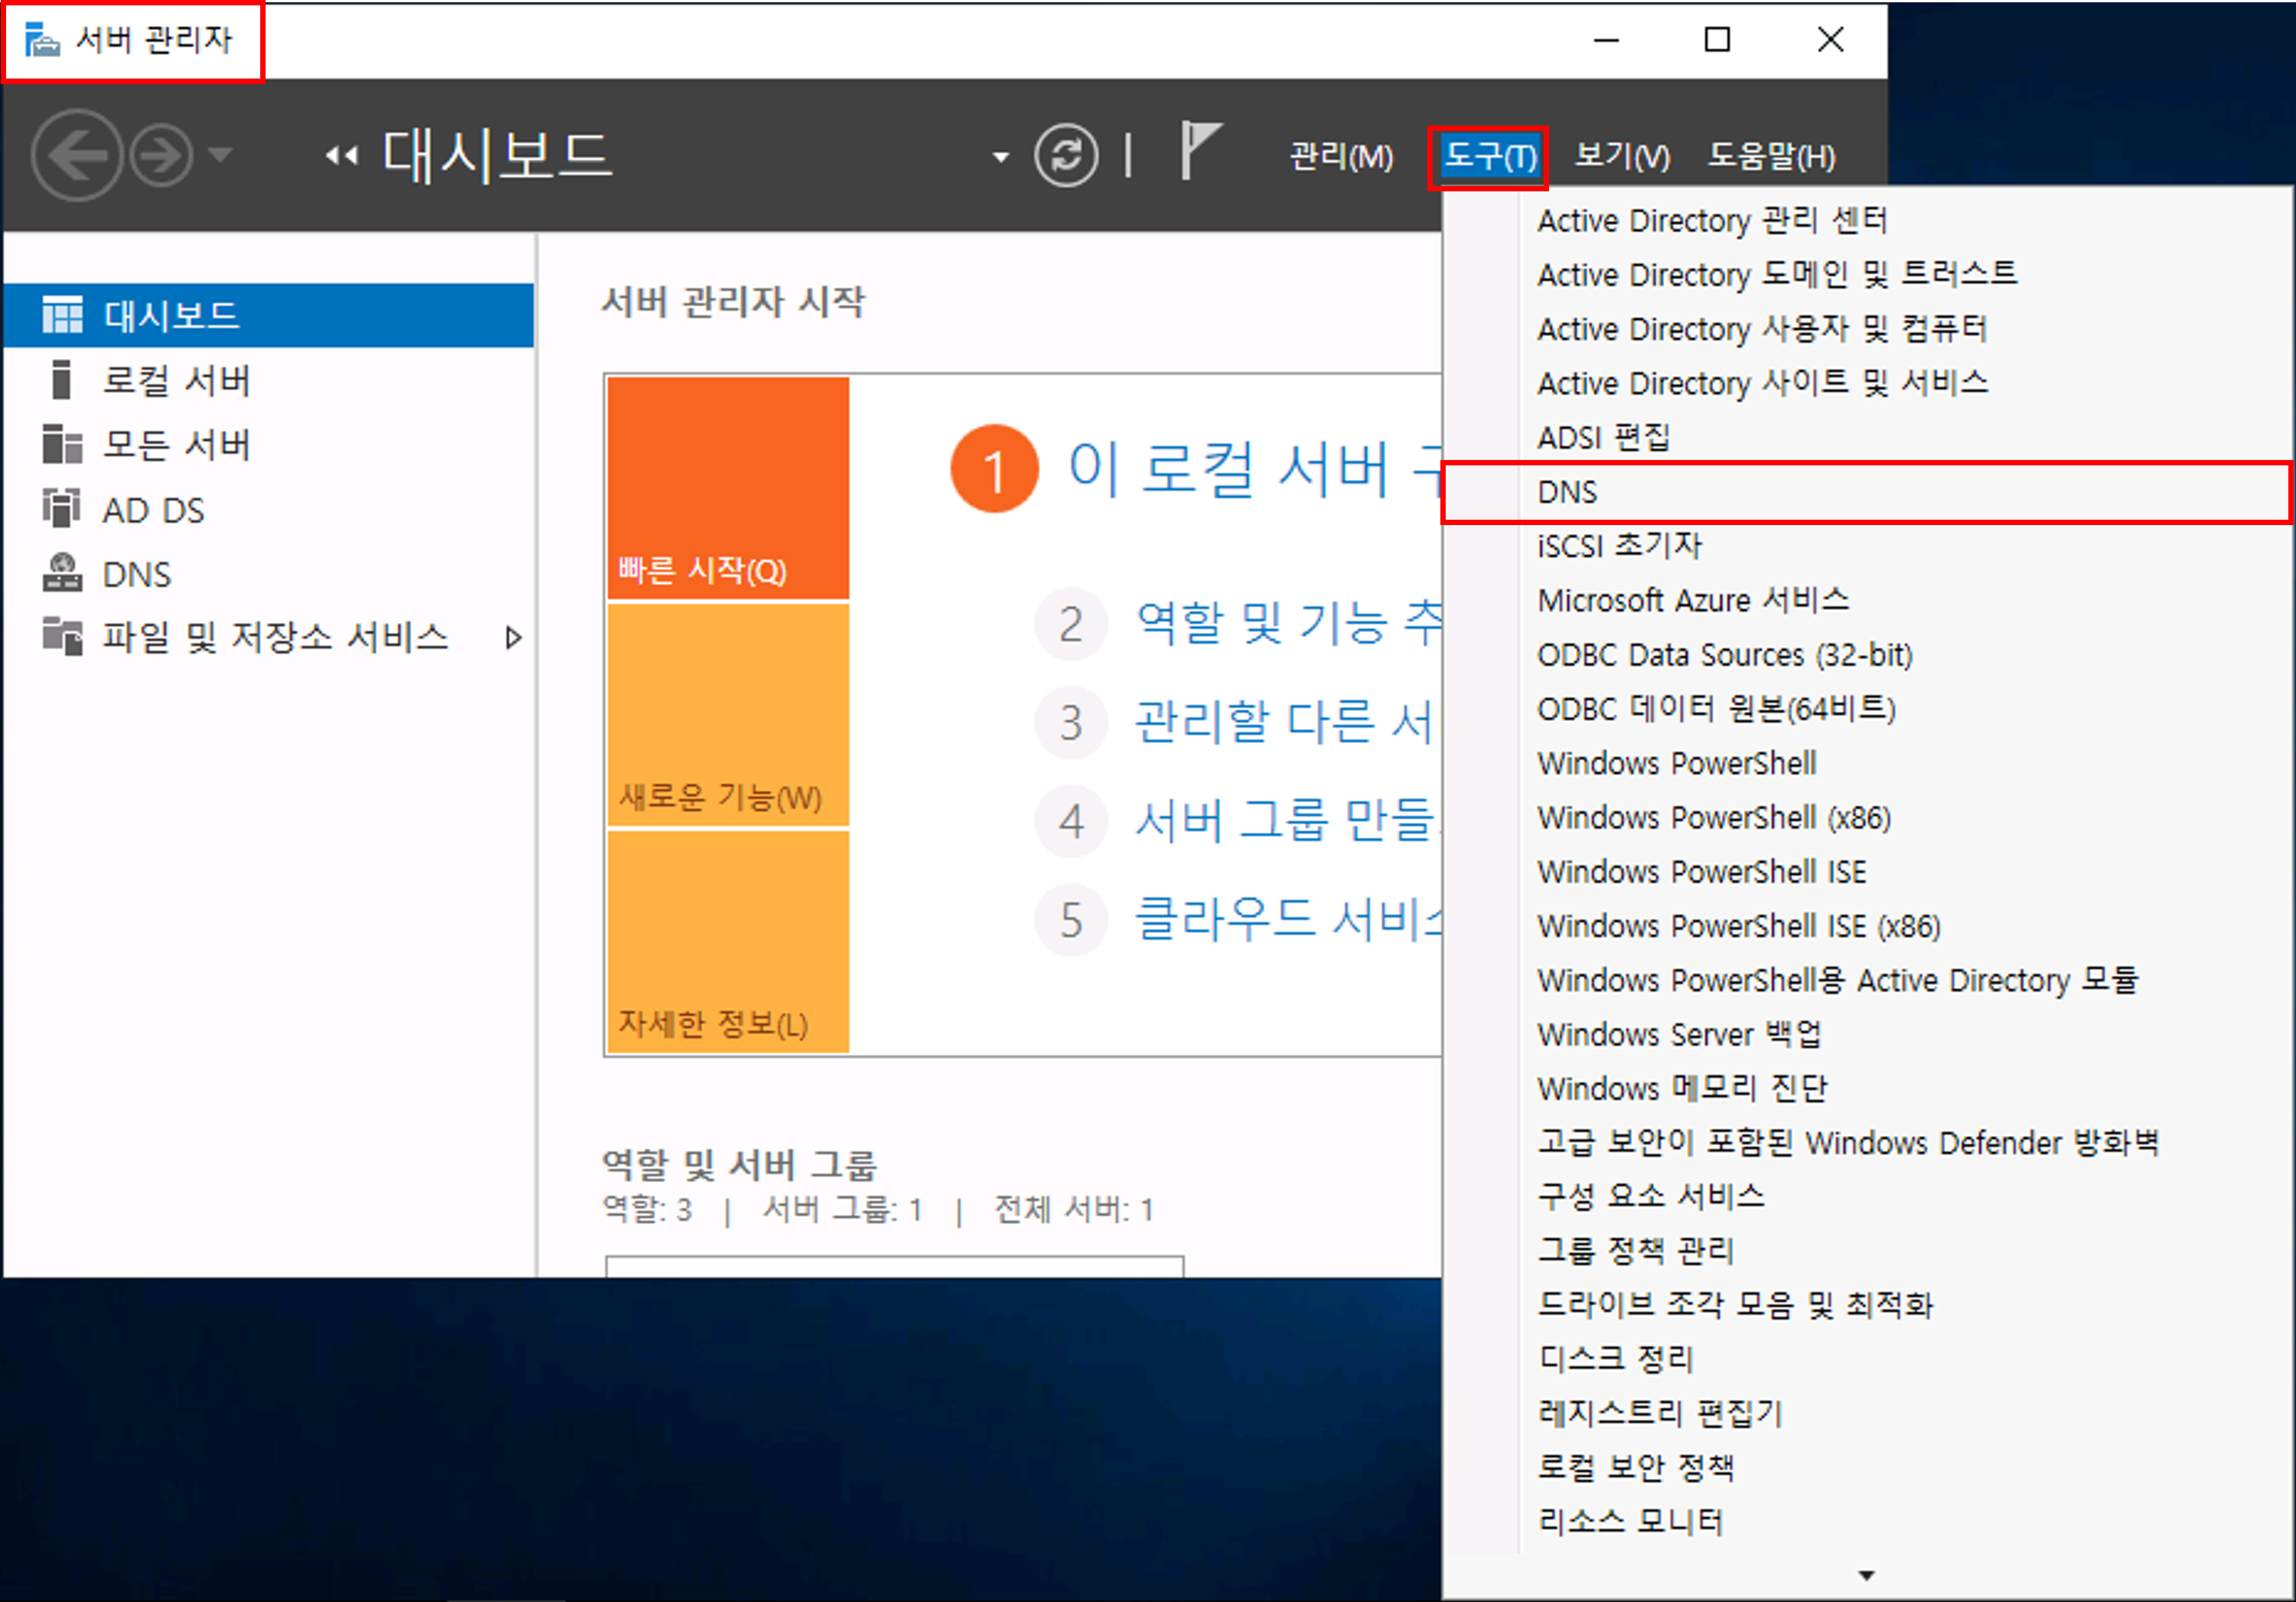
Task: Open the notifications flag
Action: pyautogui.click(x=1198, y=150)
